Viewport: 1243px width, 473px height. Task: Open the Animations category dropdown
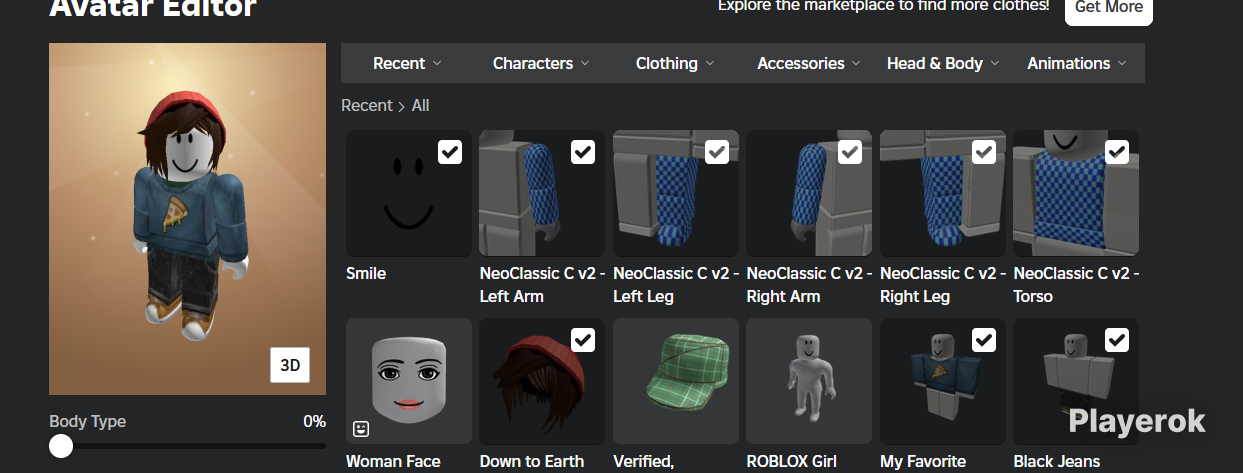coord(1077,63)
